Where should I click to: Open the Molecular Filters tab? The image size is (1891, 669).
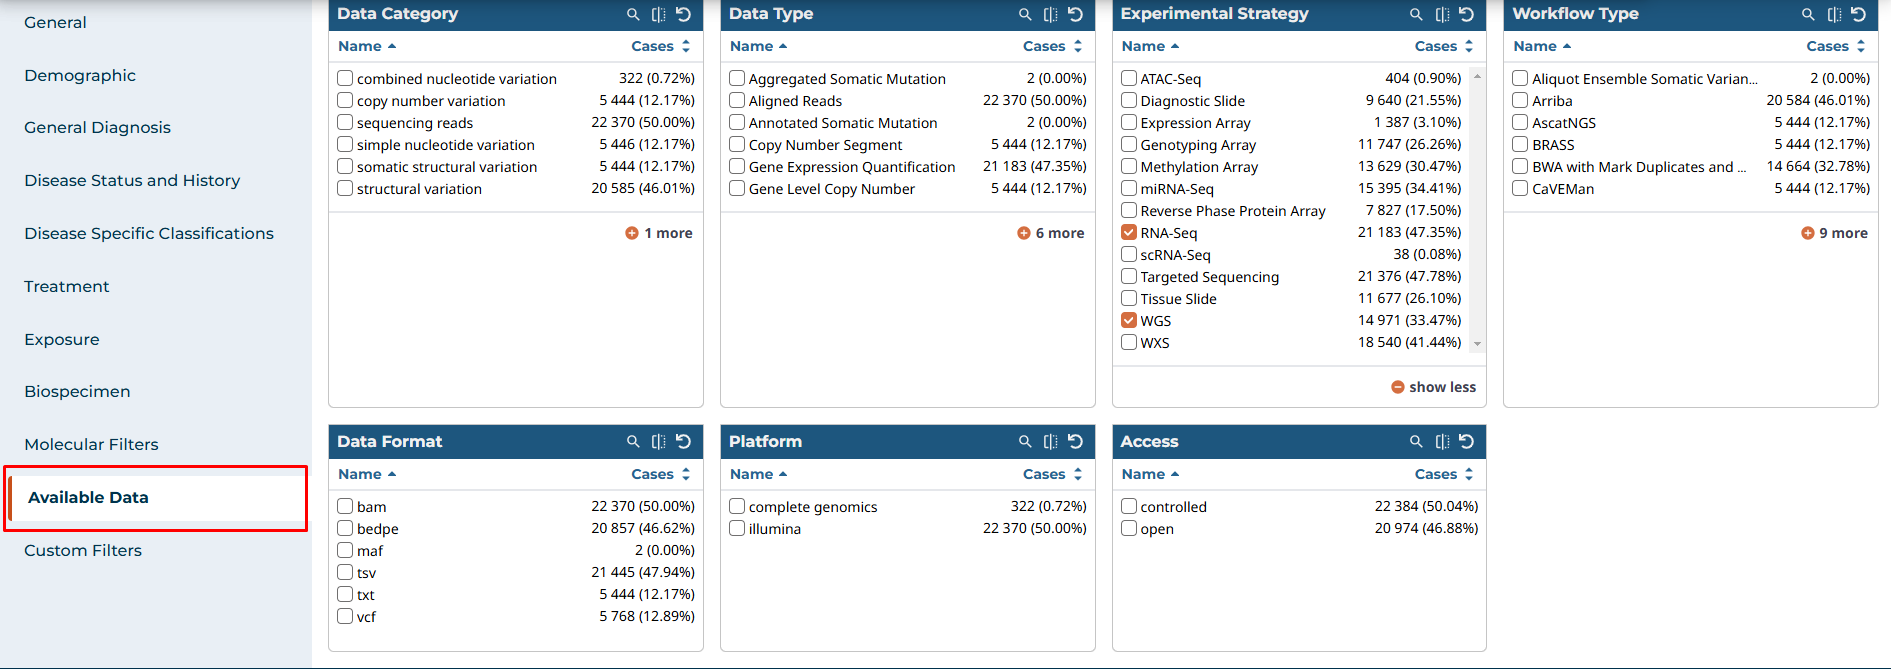point(91,444)
